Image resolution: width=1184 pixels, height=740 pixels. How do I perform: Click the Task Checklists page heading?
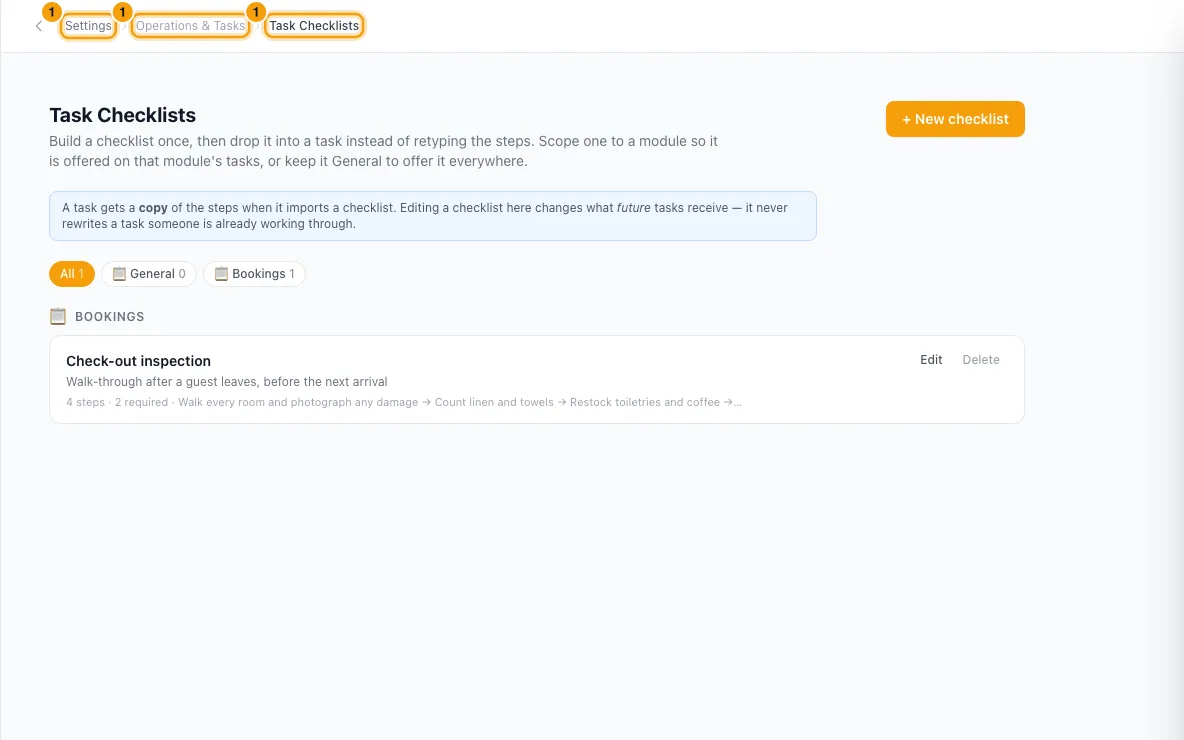point(122,115)
